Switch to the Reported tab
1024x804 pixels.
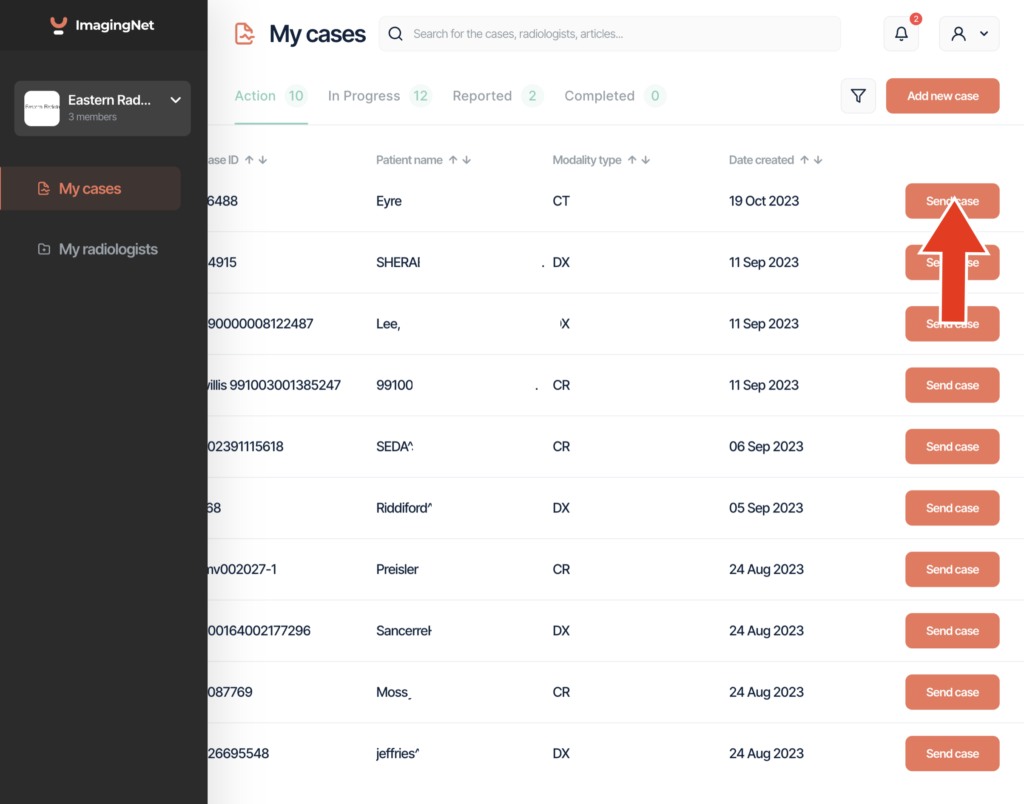tap(482, 96)
